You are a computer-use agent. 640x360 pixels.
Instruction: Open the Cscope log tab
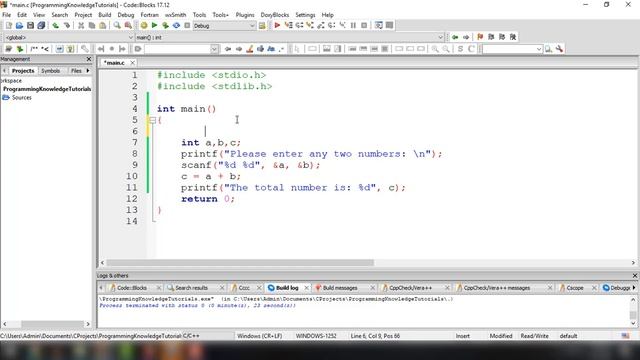point(575,288)
